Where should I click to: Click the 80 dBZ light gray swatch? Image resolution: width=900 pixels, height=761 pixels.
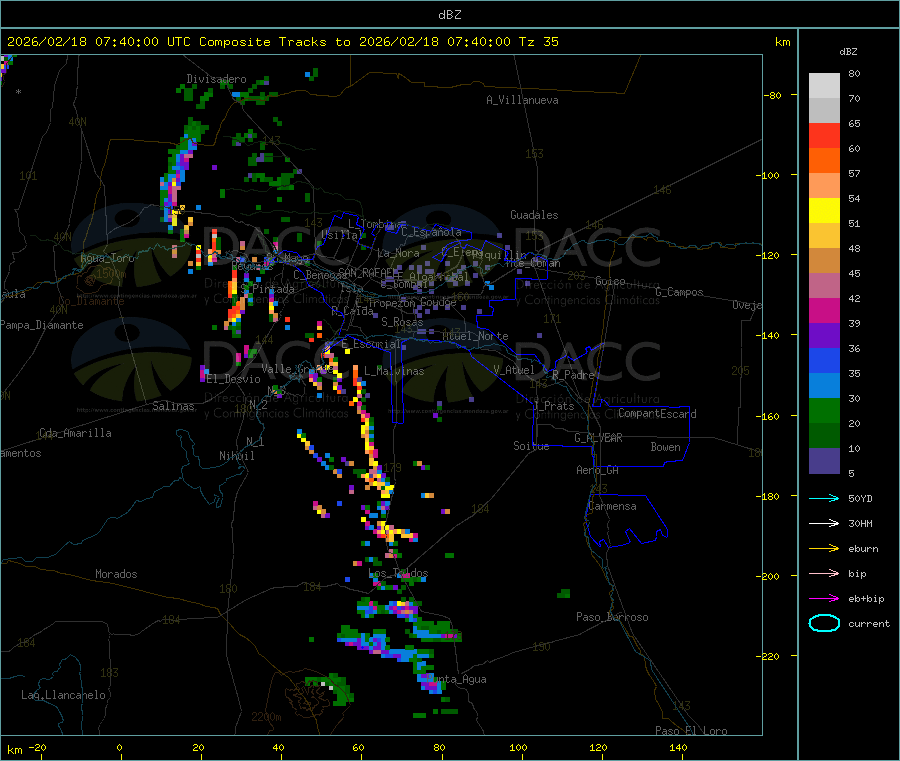(824, 86)
